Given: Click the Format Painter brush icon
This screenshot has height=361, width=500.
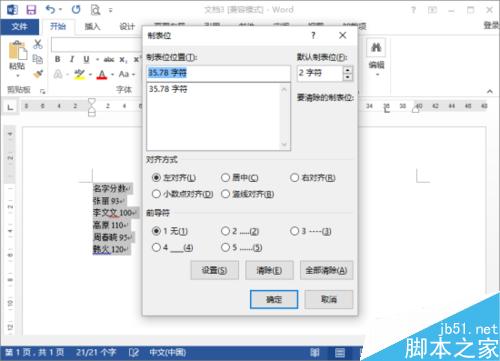Looking at the screenshot, I should click(x=38, y=74).
